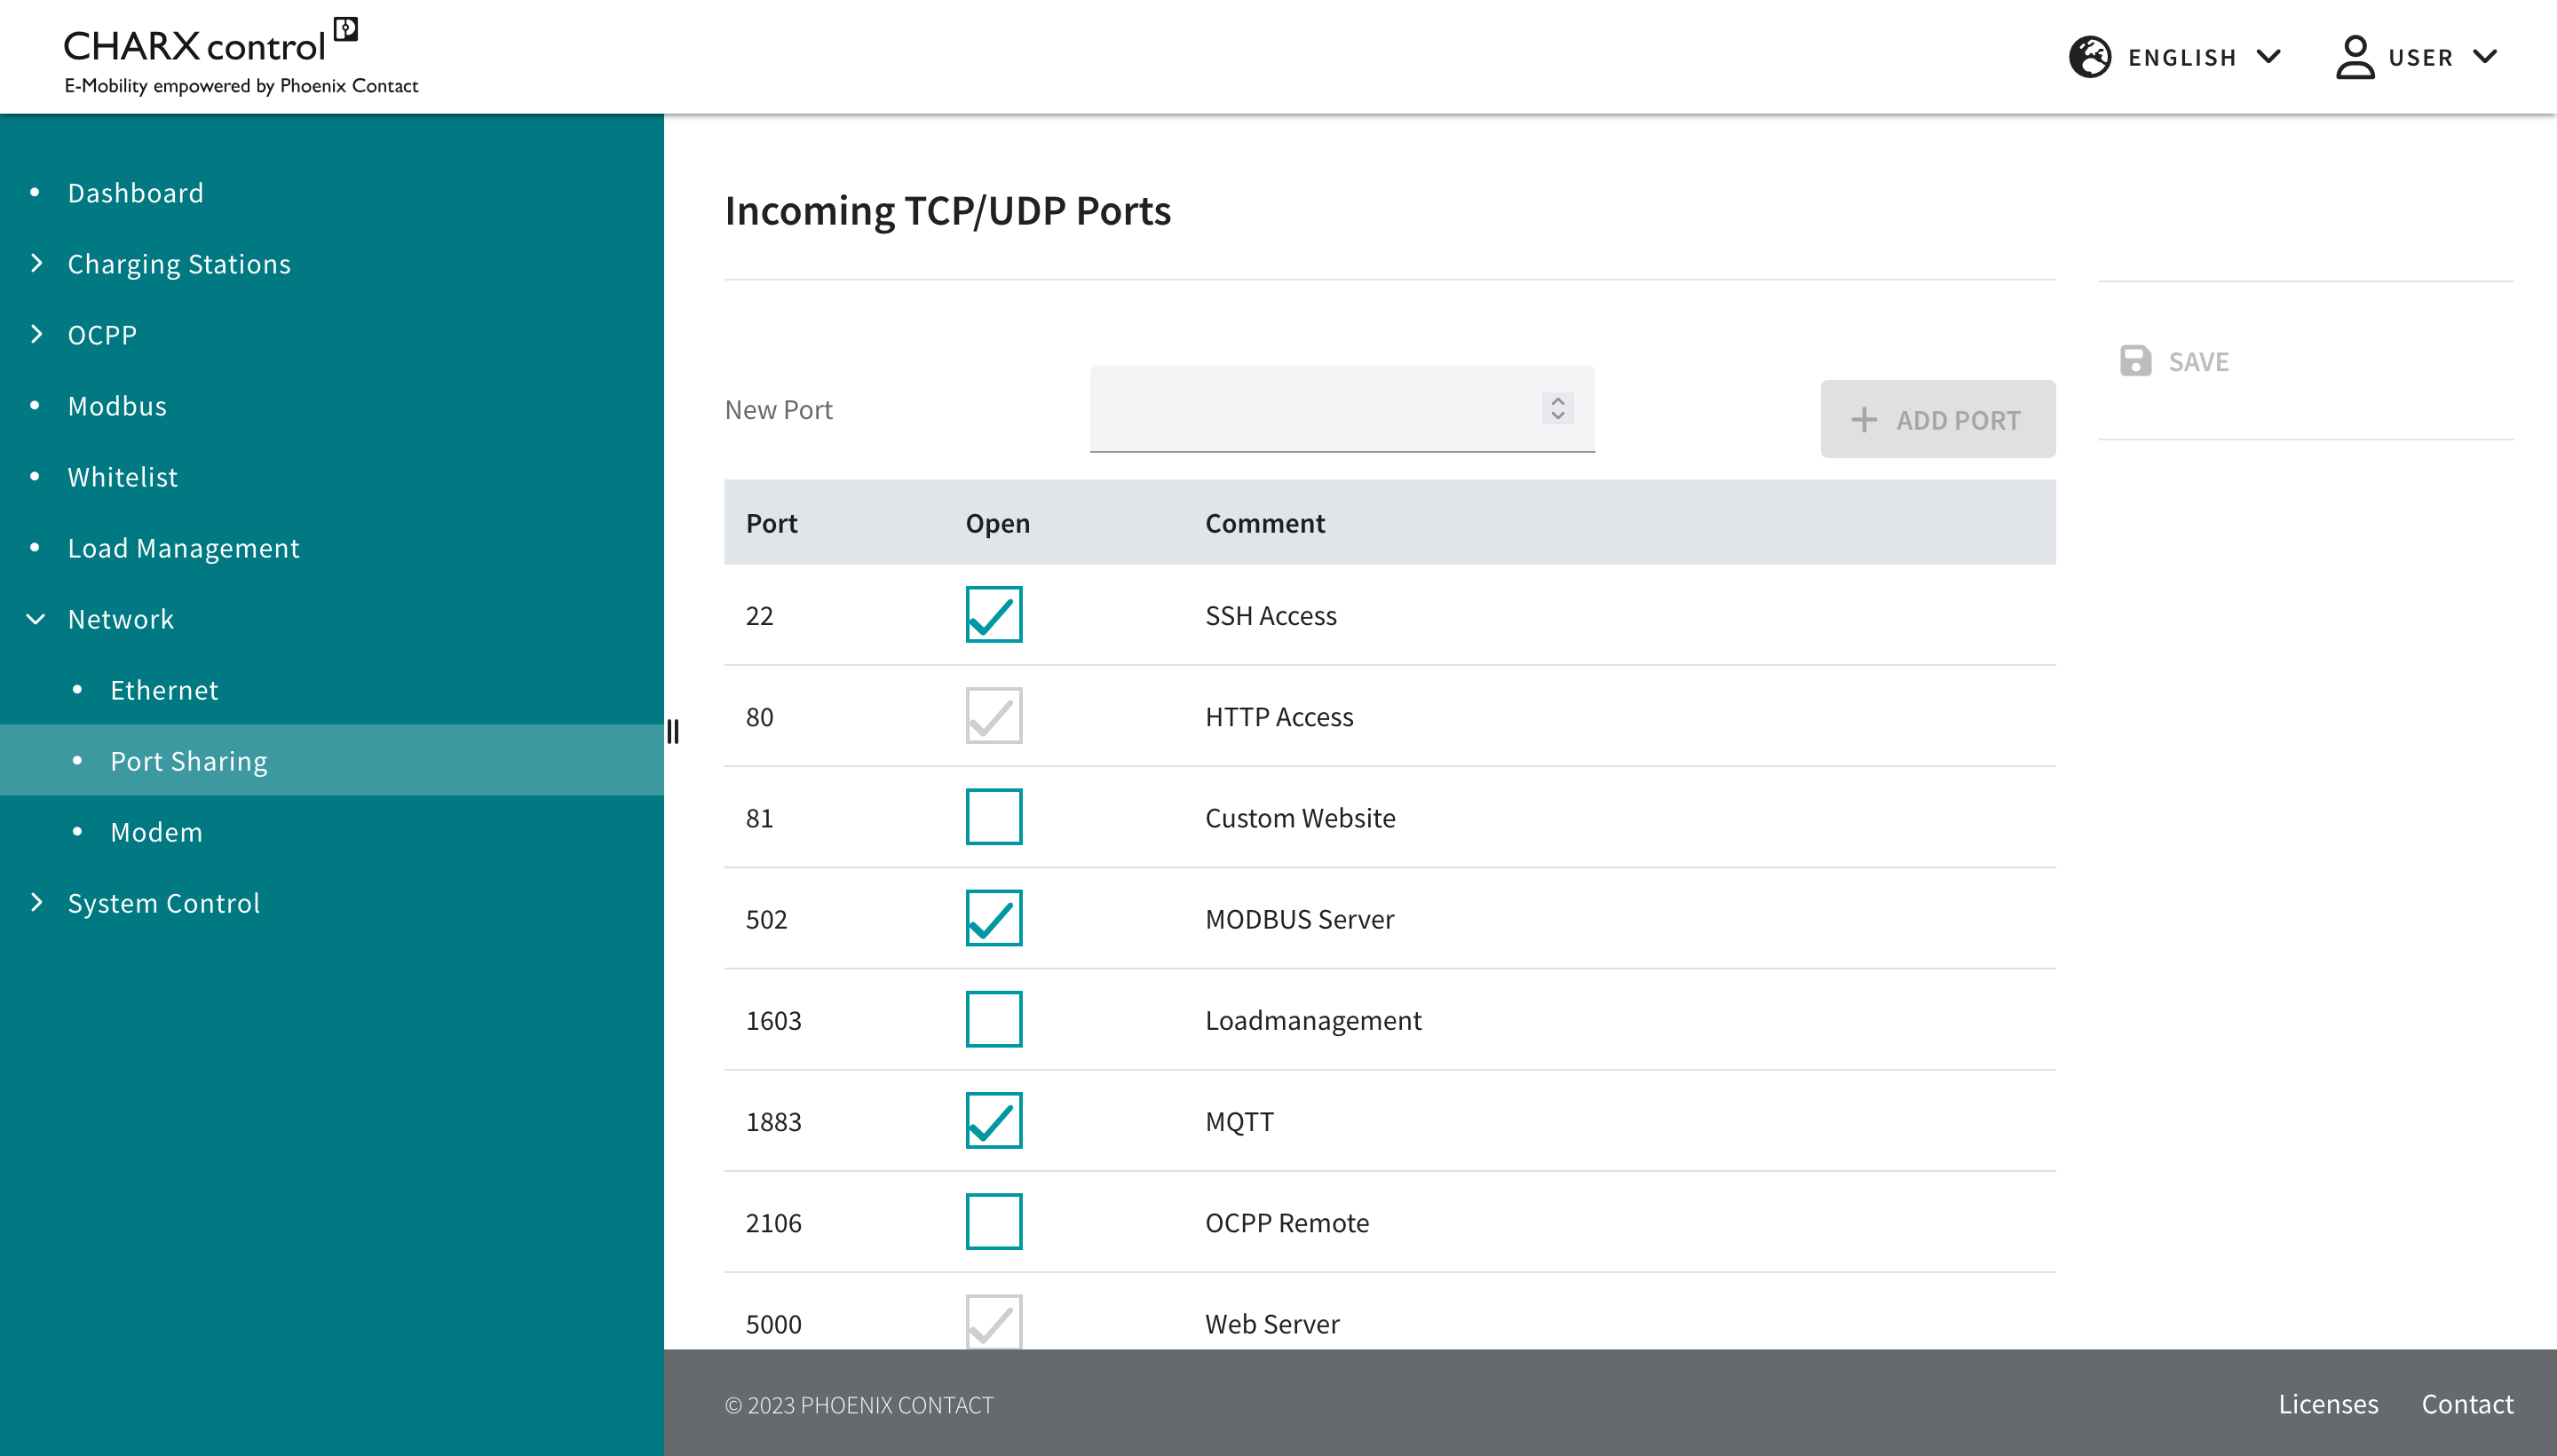2557x1456 pixels.
Task: Click the New Port stepper arrows
Action: point(1557,408)
